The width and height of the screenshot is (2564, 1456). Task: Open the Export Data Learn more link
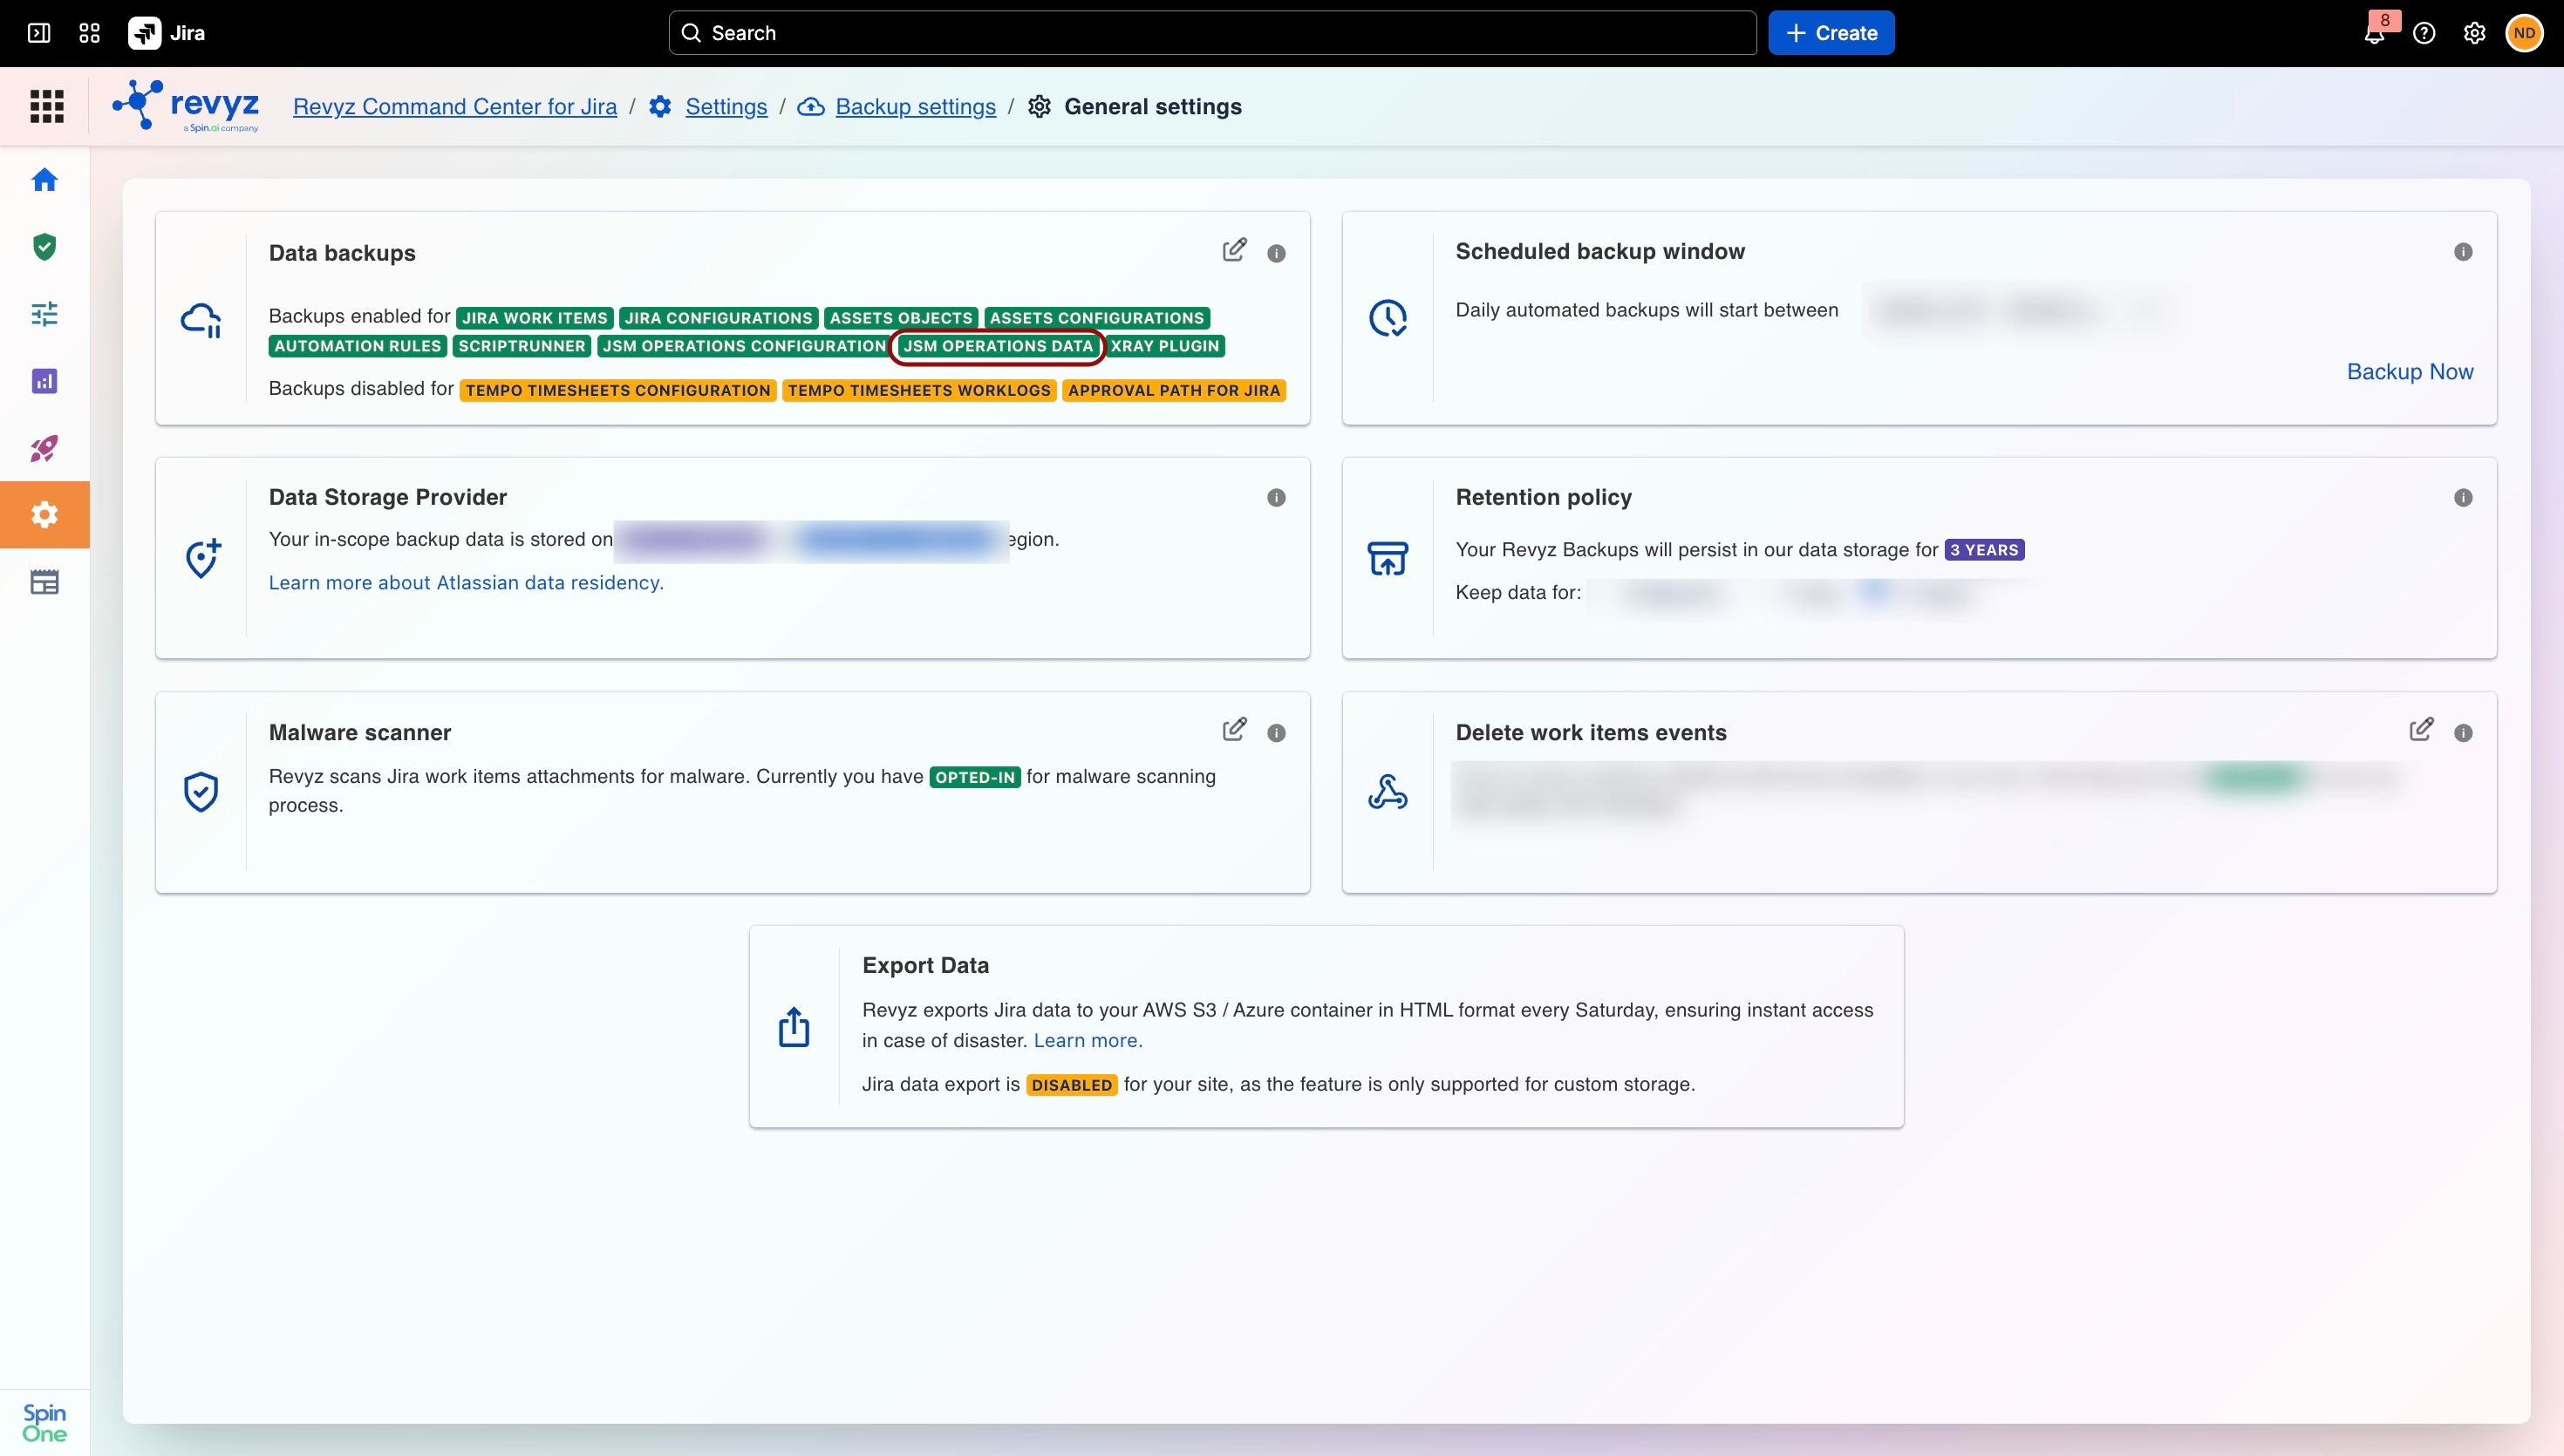(x=1088, y=1040)
